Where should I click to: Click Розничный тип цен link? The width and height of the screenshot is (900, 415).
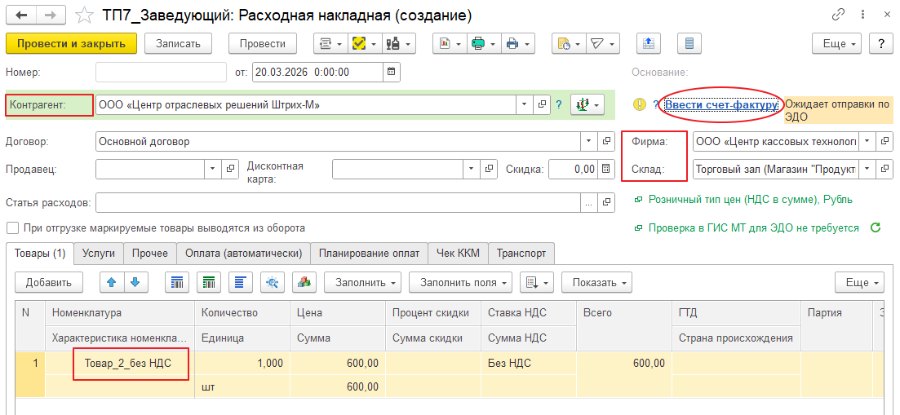(x=750, y=200)
